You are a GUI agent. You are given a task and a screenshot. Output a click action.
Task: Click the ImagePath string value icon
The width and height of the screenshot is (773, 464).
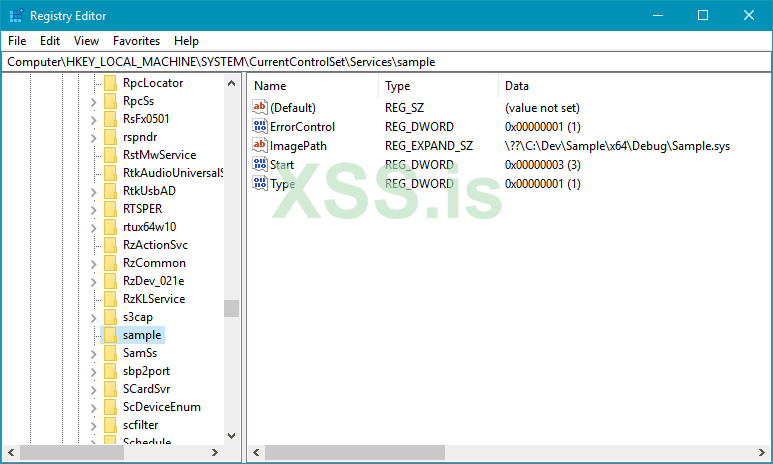click(260, 145)
